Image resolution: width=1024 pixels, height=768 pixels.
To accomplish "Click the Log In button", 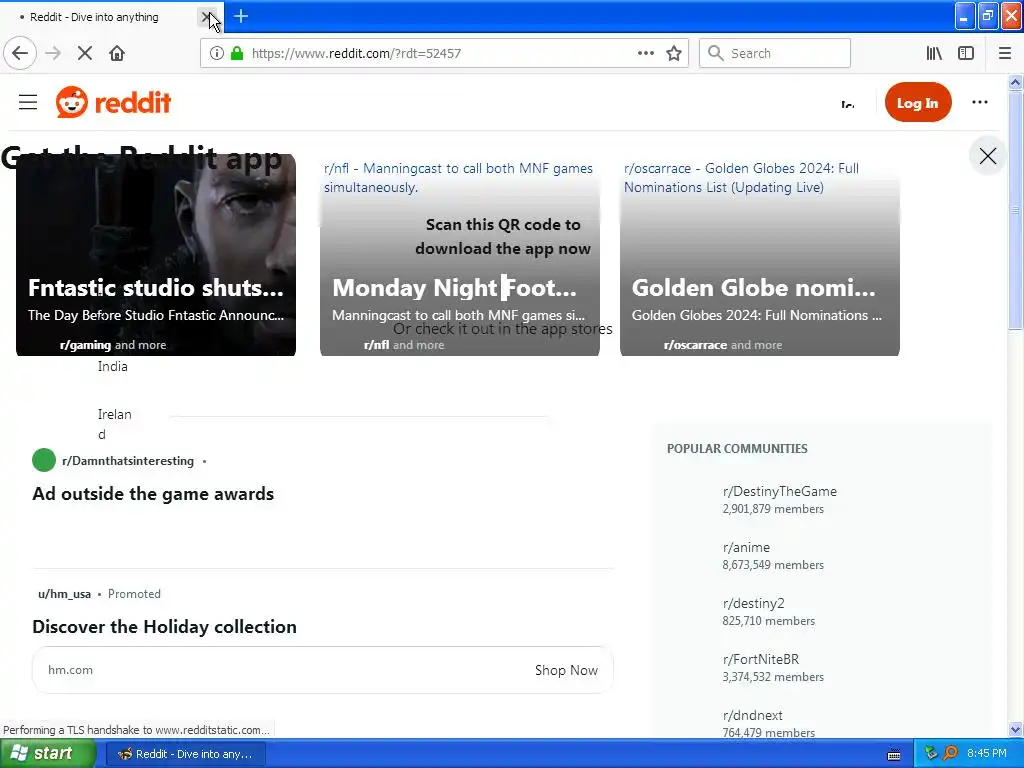I will (918, 103).
